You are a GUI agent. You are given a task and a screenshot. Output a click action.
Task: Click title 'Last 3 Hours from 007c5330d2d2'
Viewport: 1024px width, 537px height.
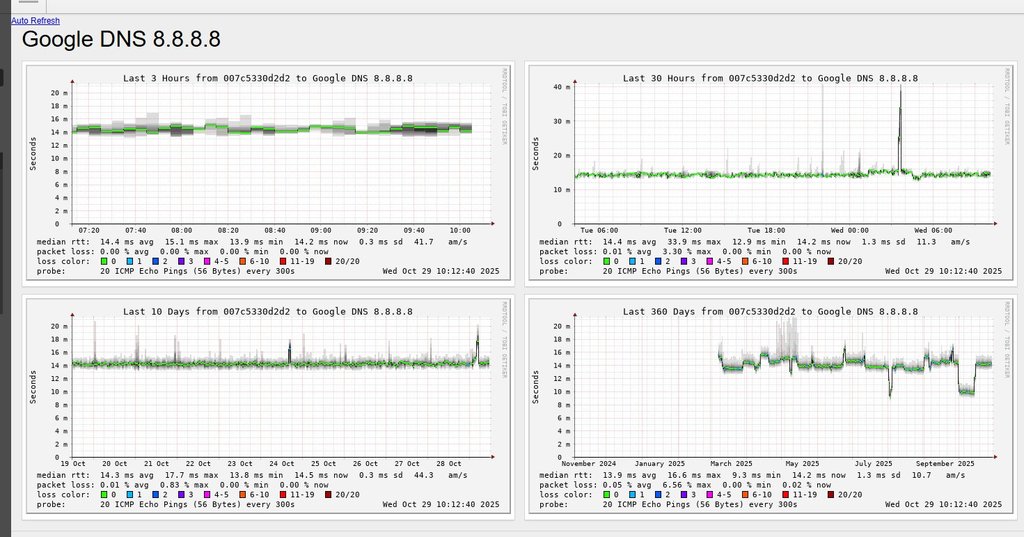coord(206,78)
